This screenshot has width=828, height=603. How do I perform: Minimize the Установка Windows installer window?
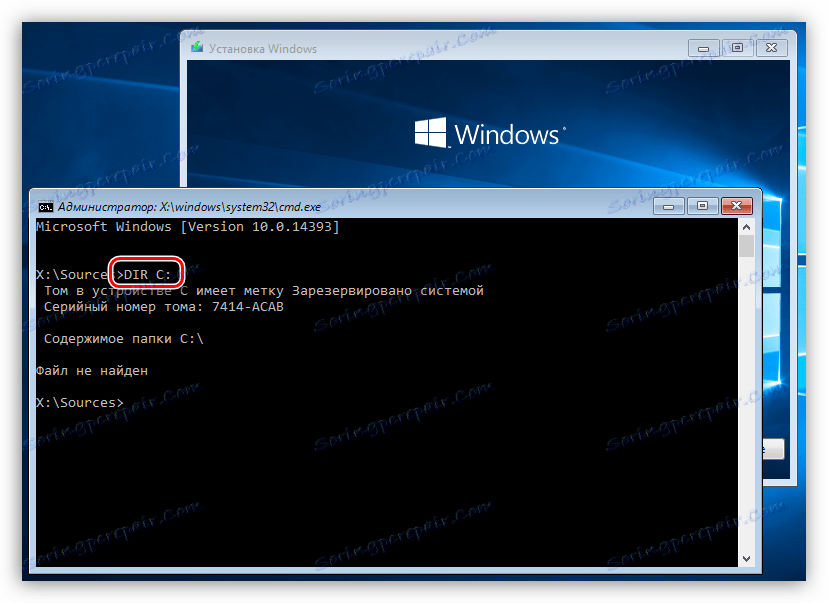coord(703,47)
